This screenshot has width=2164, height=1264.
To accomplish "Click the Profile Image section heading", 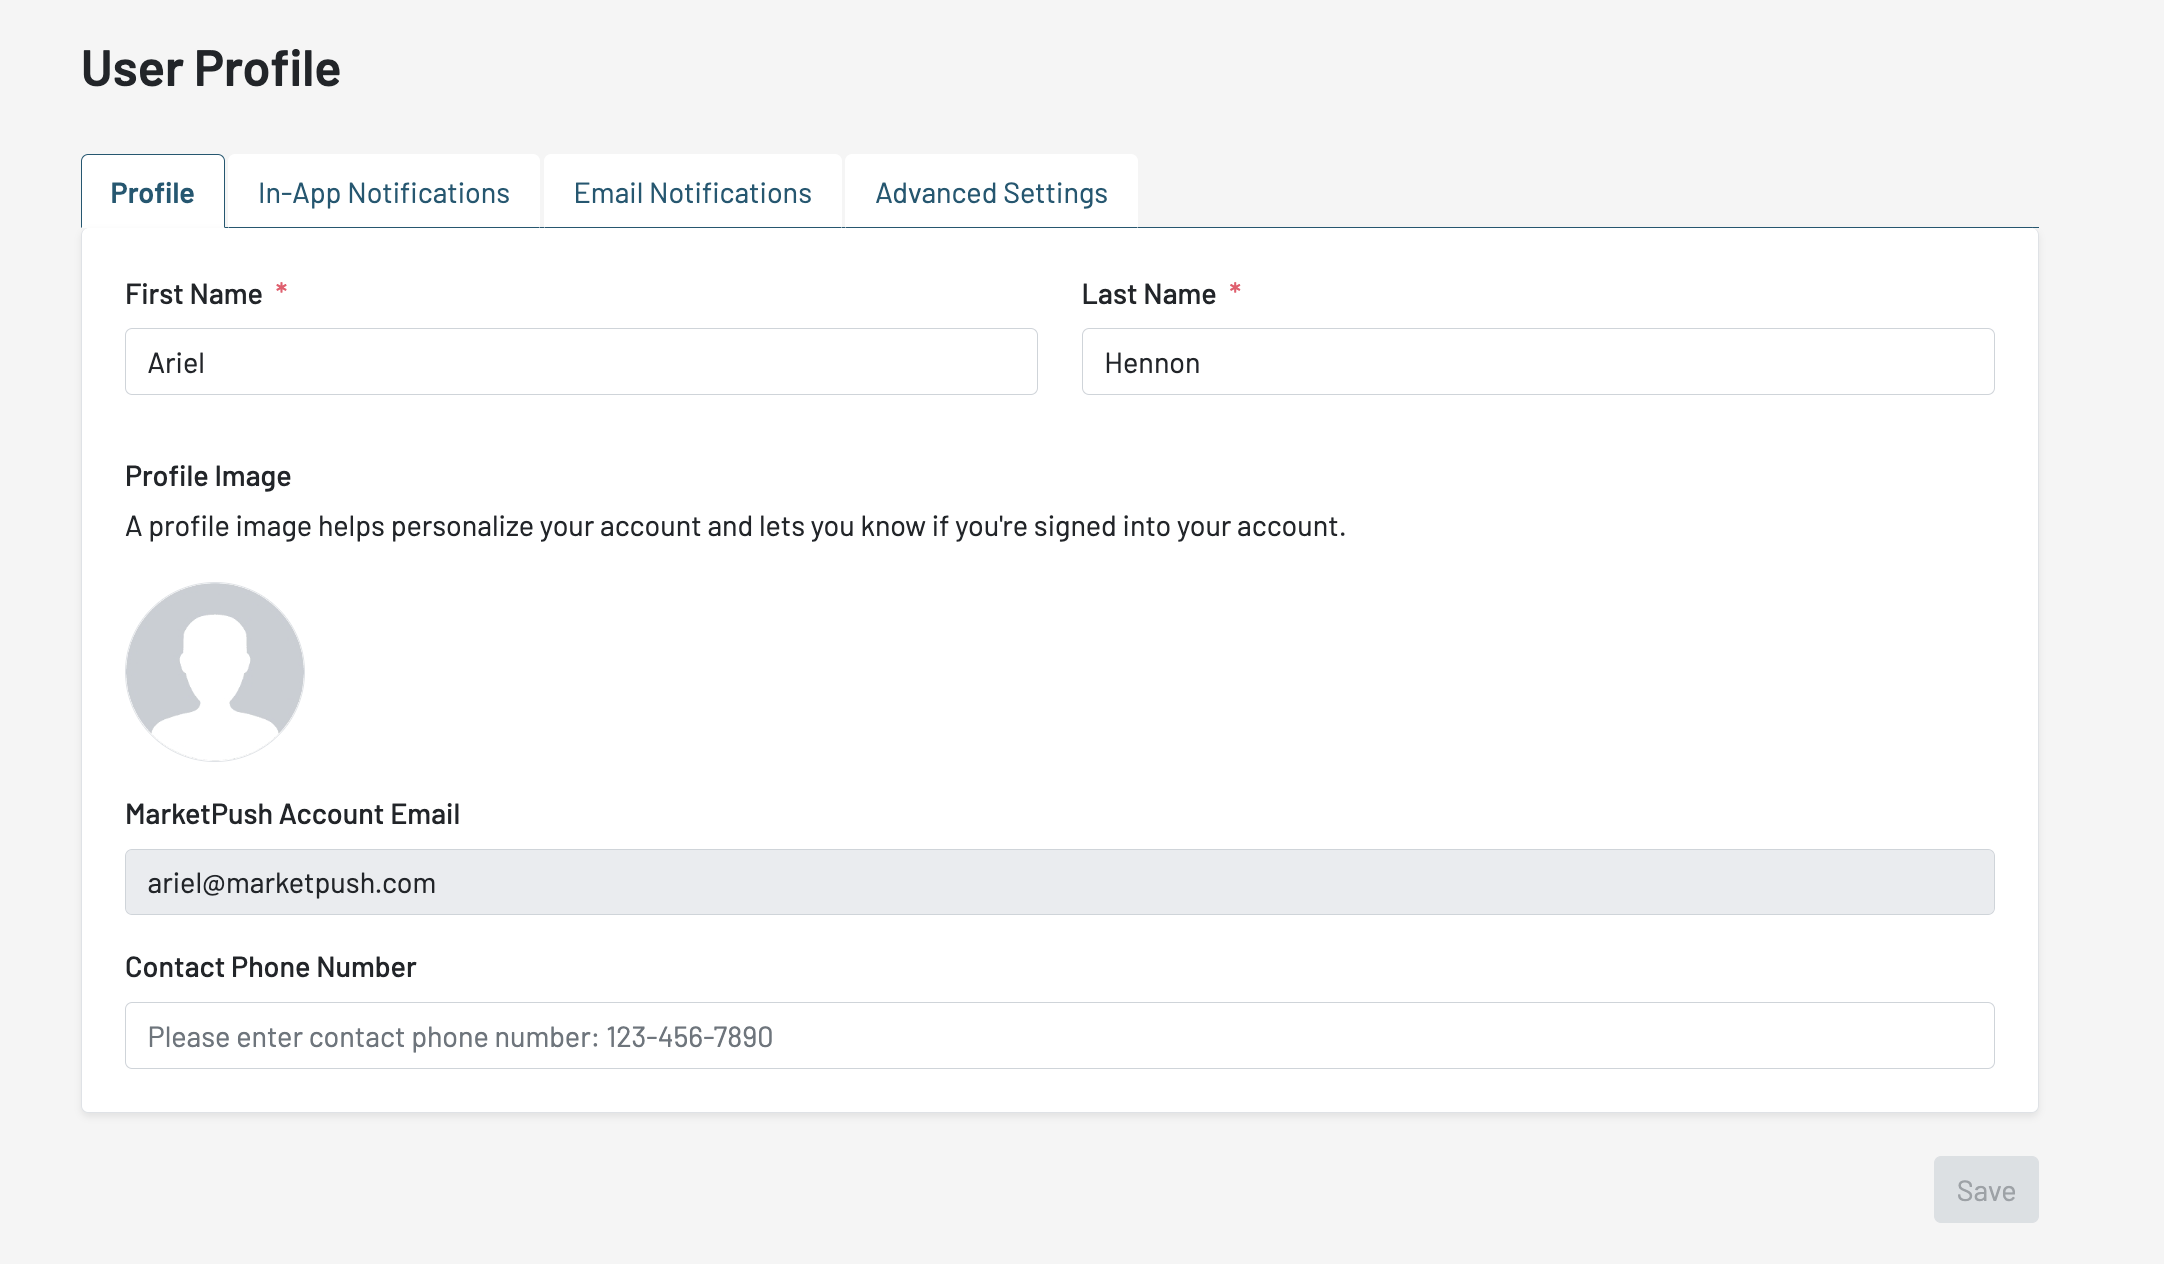I will click(x=208, y=476).
